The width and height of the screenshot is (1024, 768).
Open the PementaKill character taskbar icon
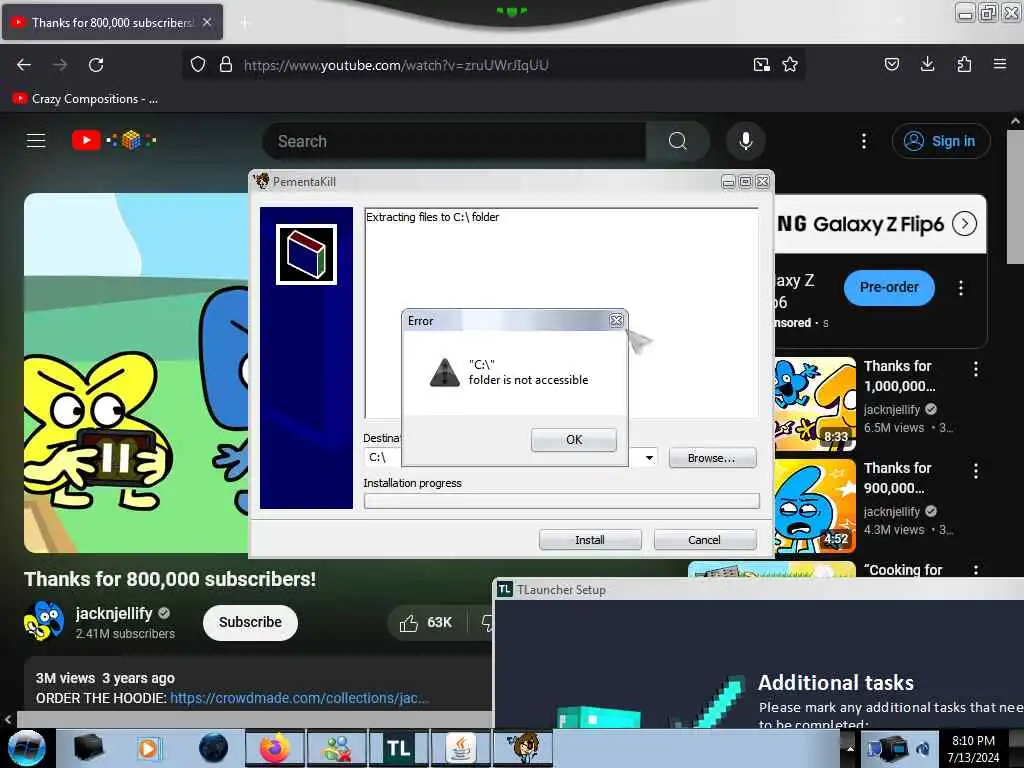(x=522, y=748)
